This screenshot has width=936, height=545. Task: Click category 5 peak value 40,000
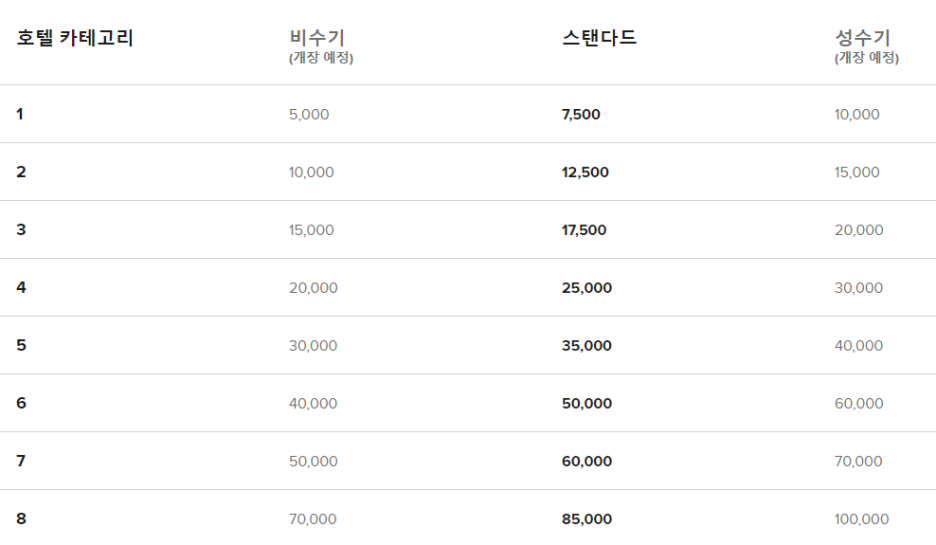coord(858,346)
